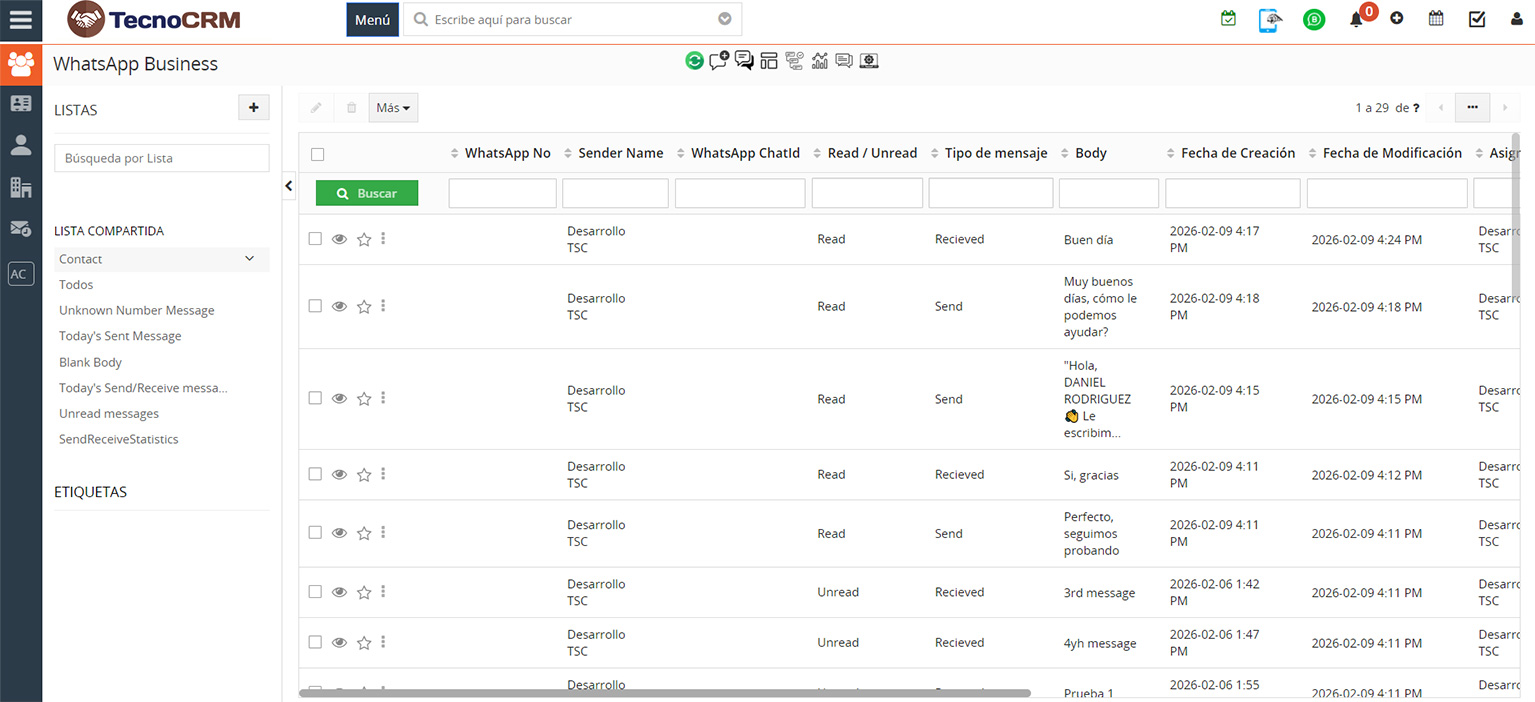The image size is (1535, 702).
Task: Click the green WhatsApp Business icon
Action: (x=1314, y=19)
